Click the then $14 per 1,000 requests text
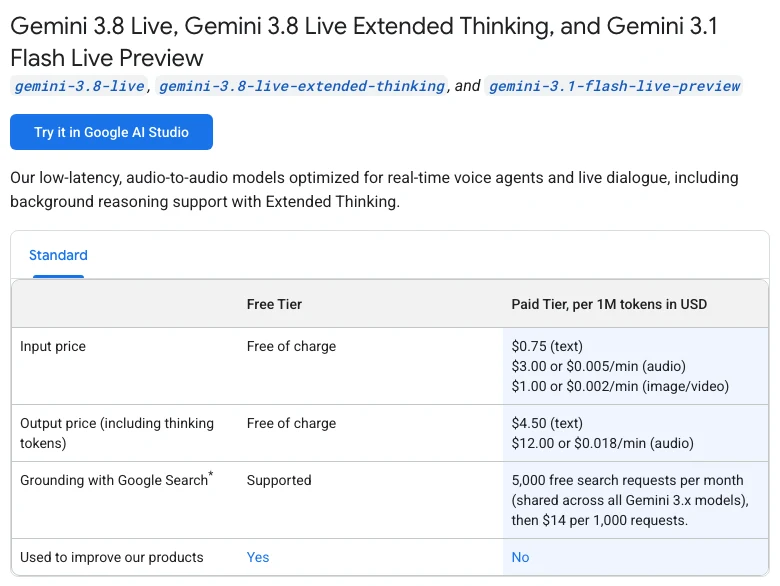The image size is (780, 586). [x=599, y=520]
